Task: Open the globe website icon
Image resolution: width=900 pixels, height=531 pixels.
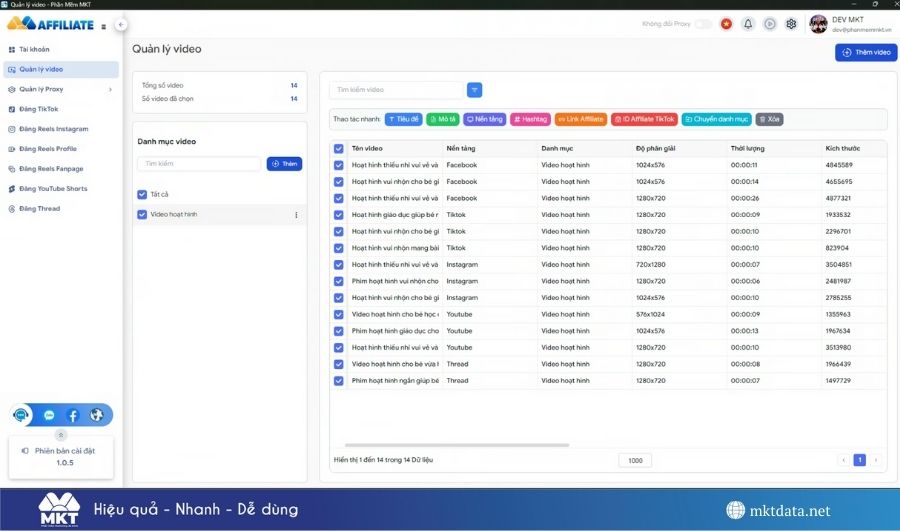Action: coord(96,415)
